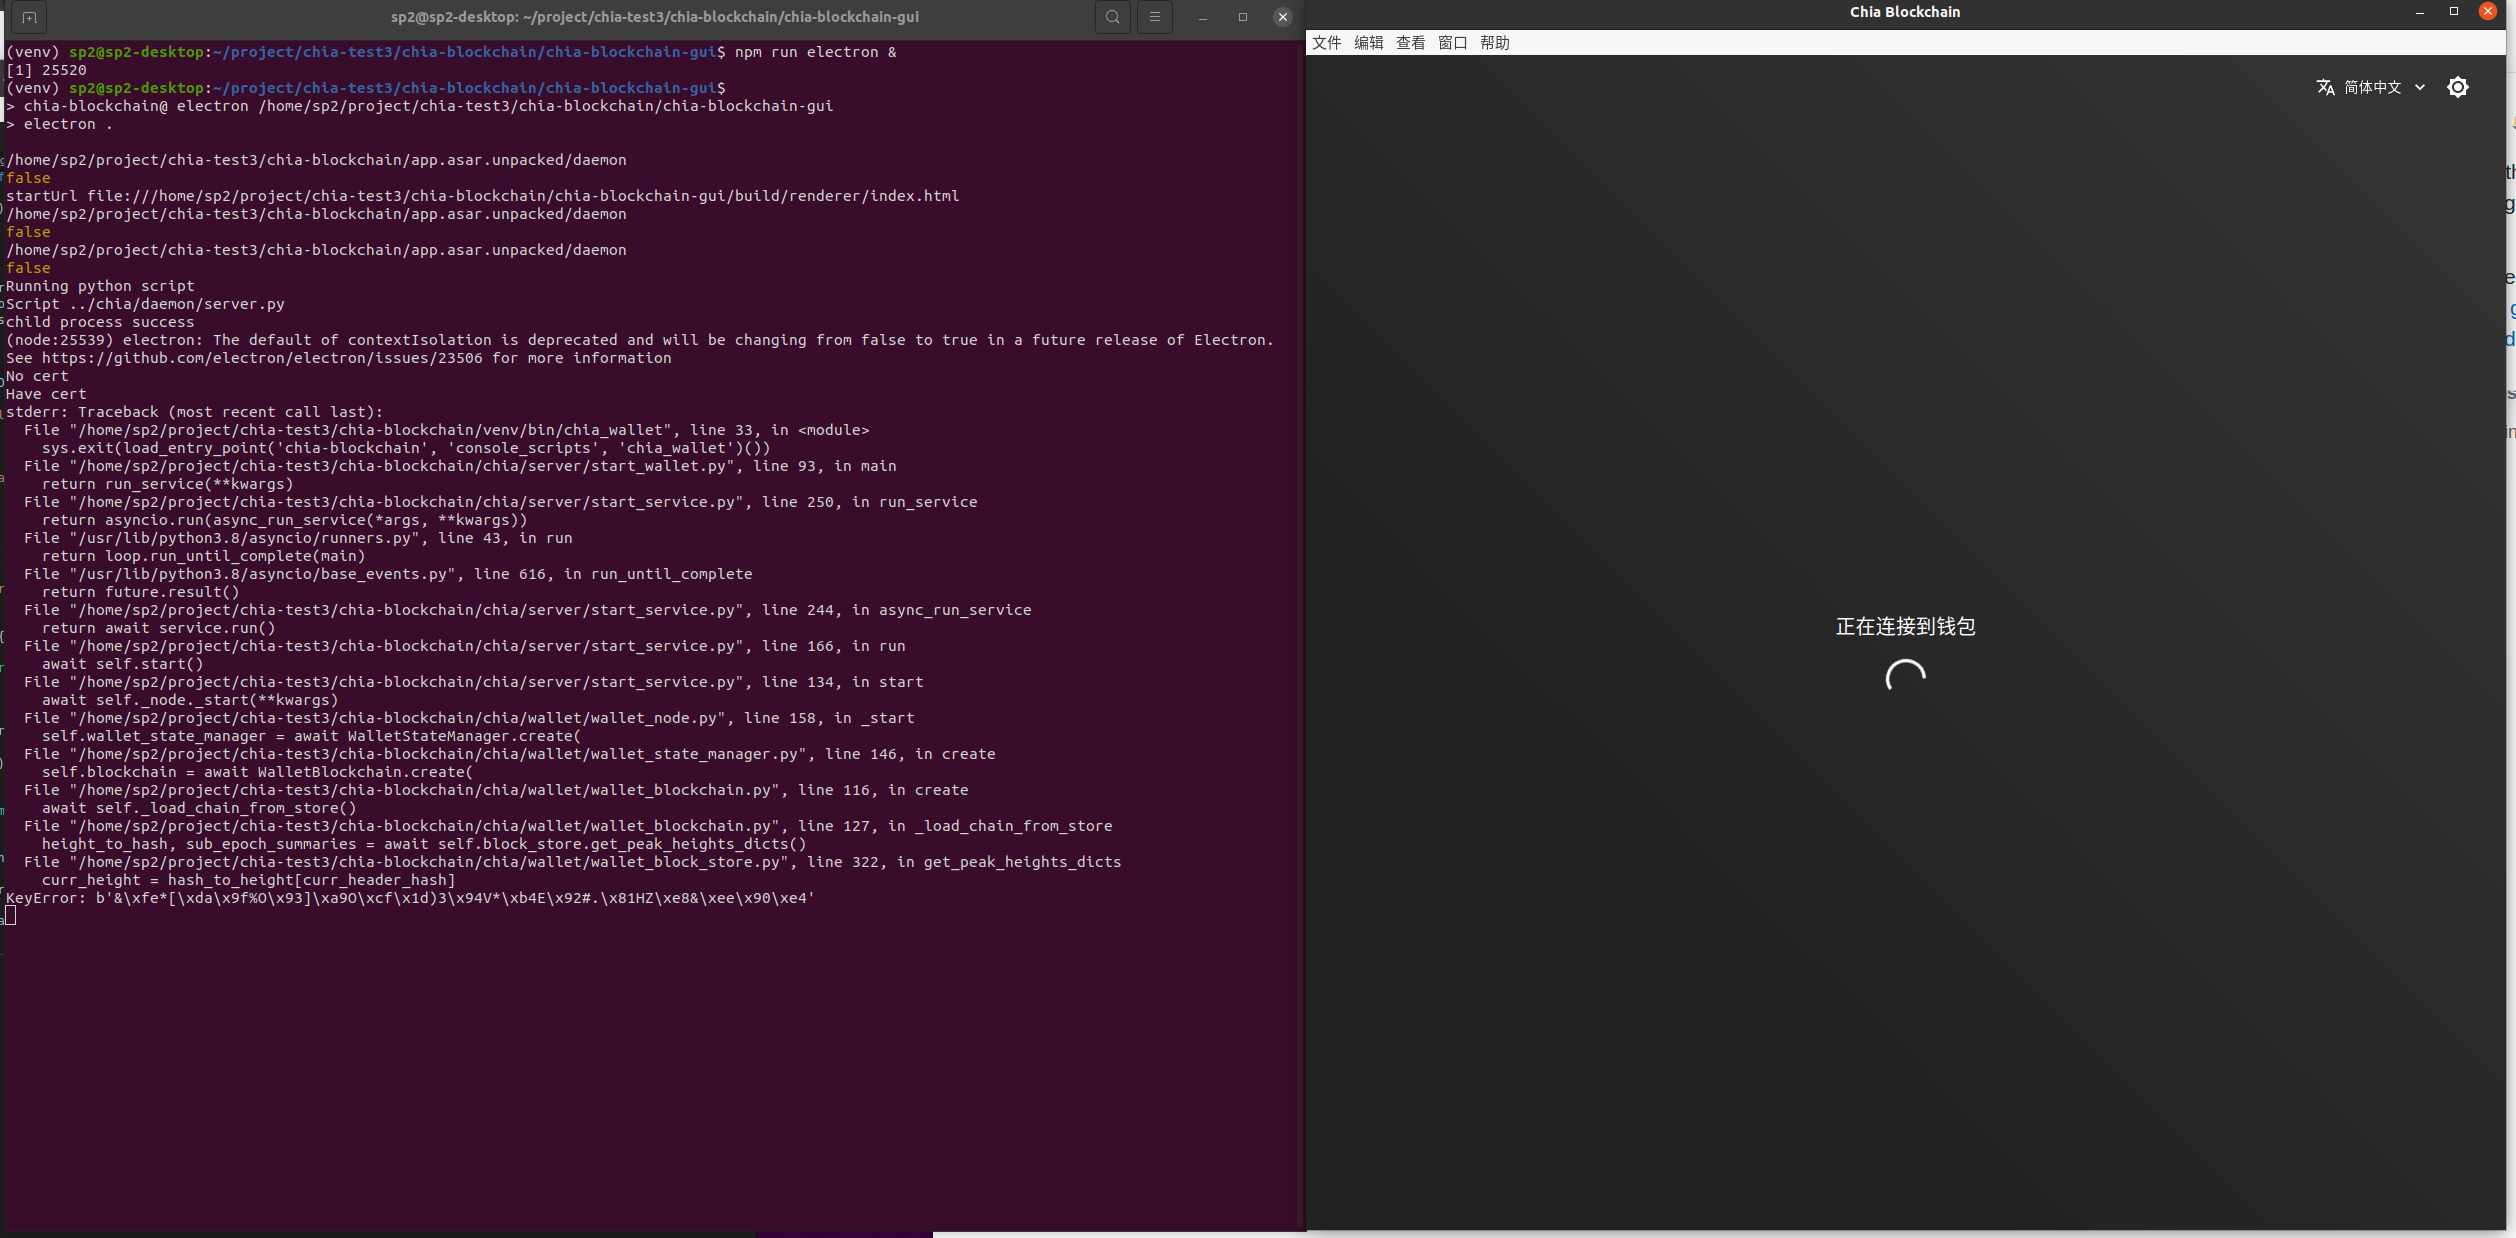Open a new terminal tab icon

coord(28,17)
